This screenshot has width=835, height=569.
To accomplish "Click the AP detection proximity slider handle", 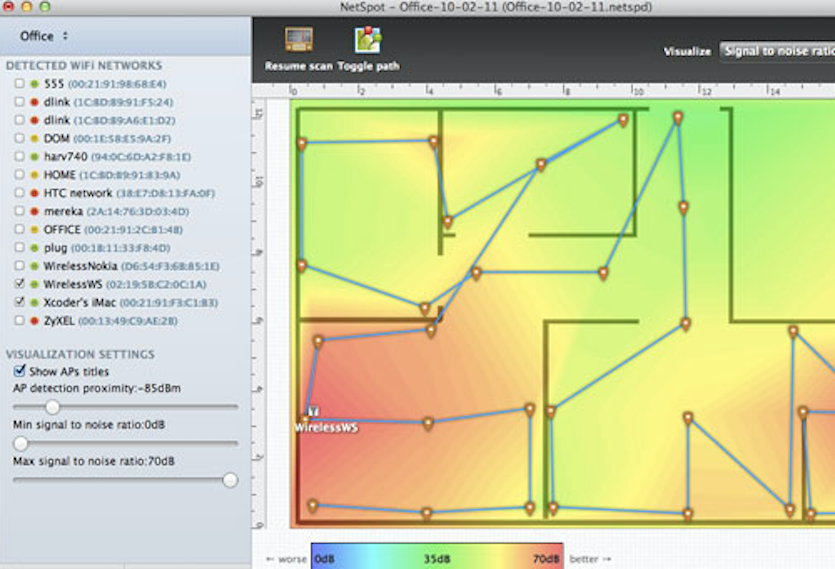I will [52, 407].
